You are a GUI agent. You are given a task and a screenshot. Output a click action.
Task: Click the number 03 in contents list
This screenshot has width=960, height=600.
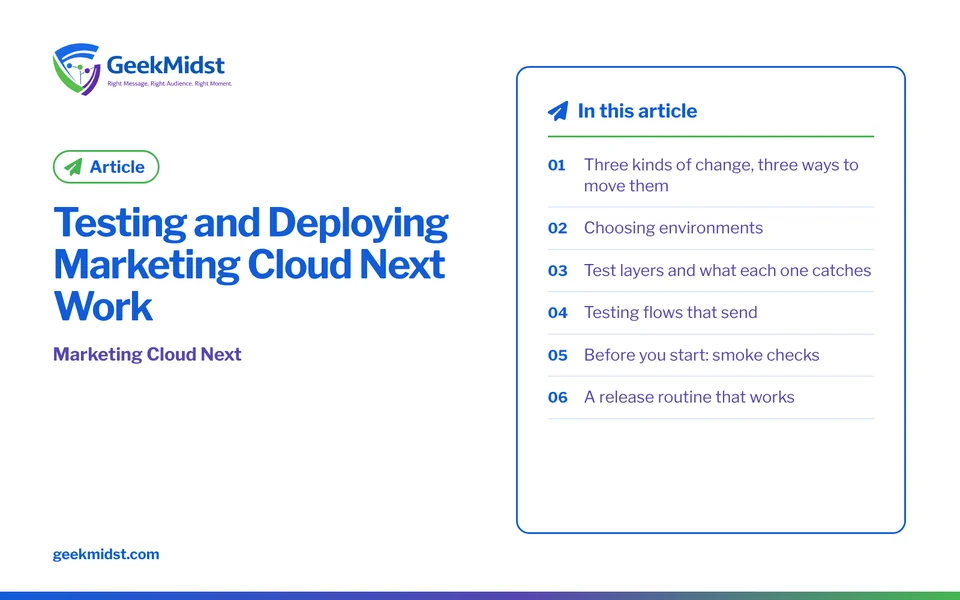tap(557, 271)
